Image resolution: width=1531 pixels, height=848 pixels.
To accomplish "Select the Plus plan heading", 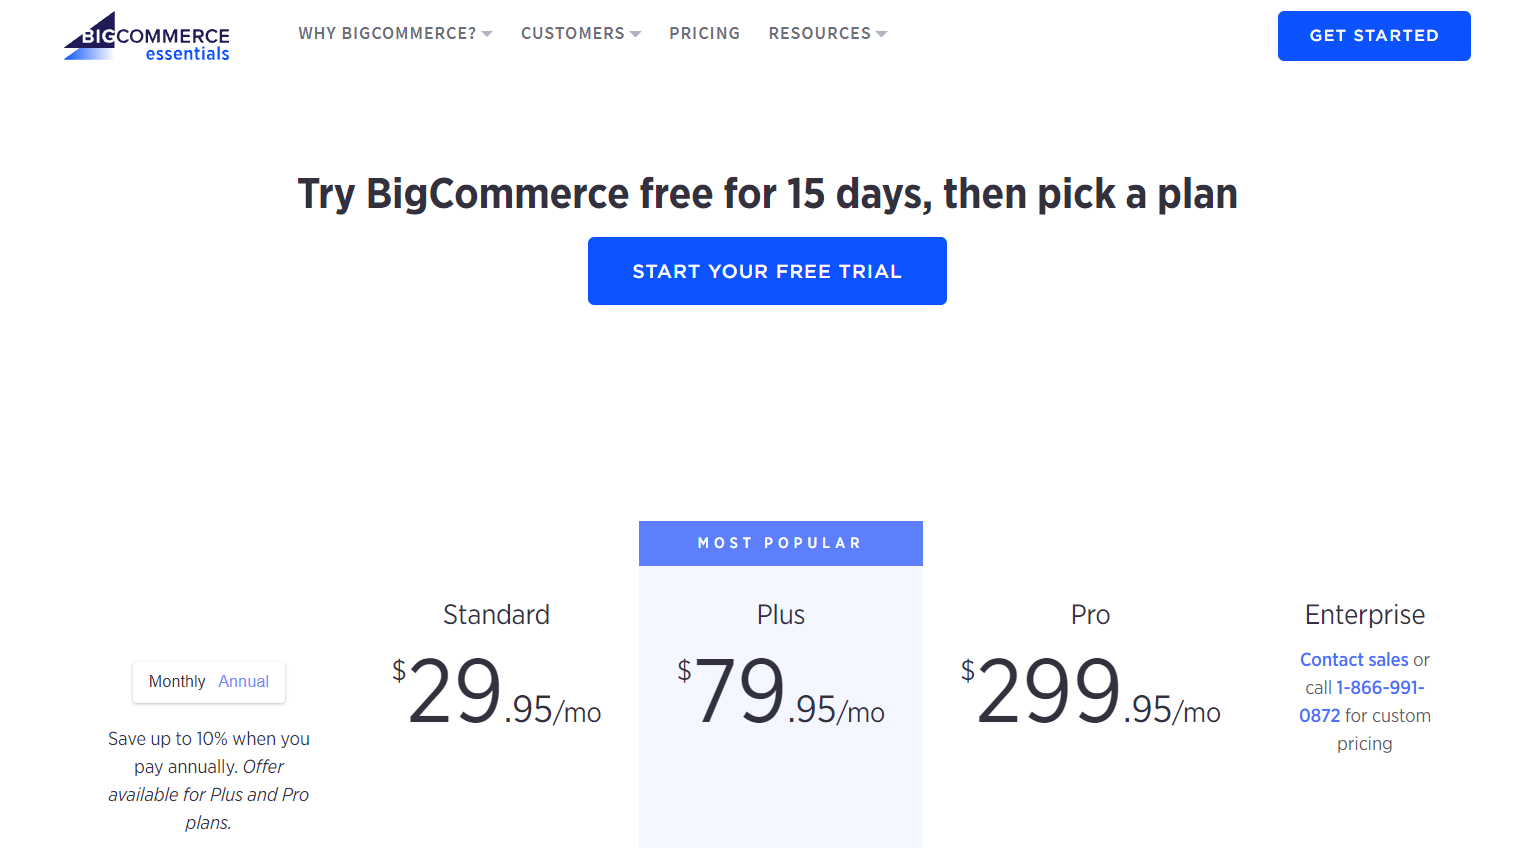I will point(781,614).
